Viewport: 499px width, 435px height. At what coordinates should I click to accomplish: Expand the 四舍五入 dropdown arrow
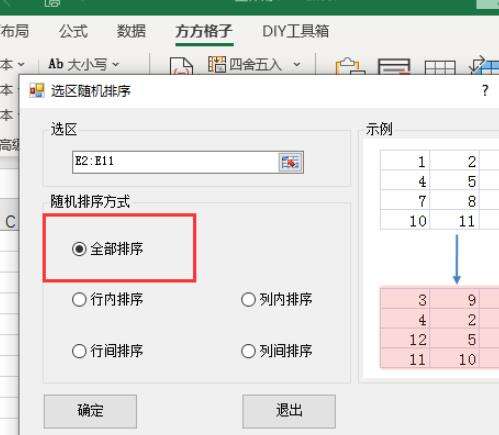pos(297,64)
